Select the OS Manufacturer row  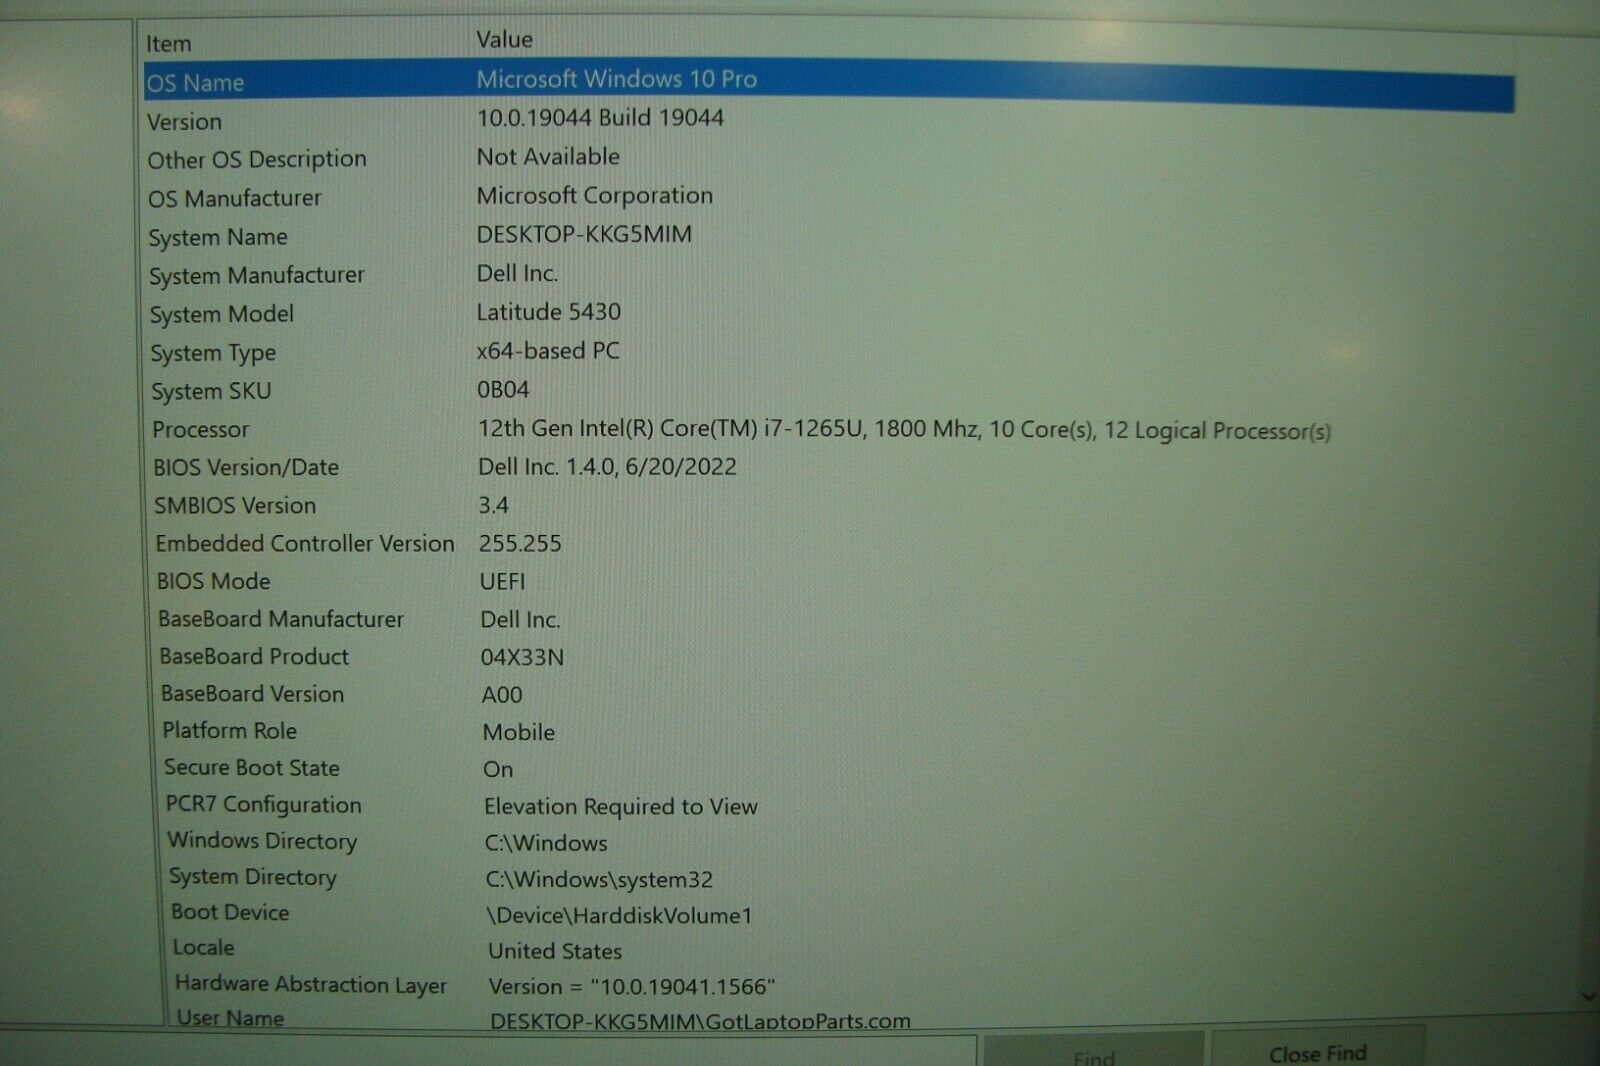[828, 198]
